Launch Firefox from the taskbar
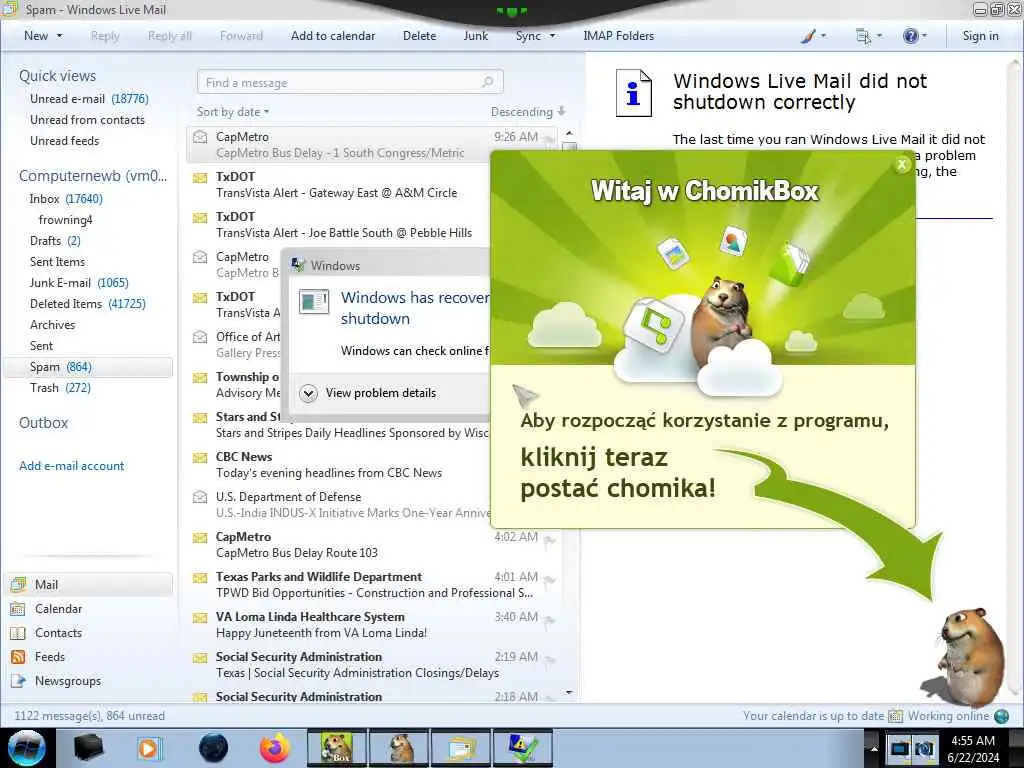This screenshot has width=1024, height=768. click(275, 748)
